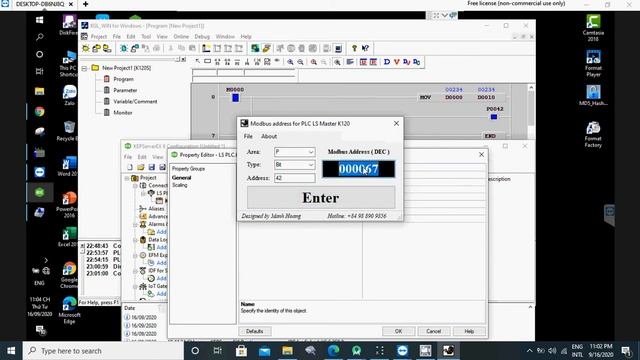
Task: Click the Open folder icon in KEPServerEX toolbar
Action: [141, 167]
